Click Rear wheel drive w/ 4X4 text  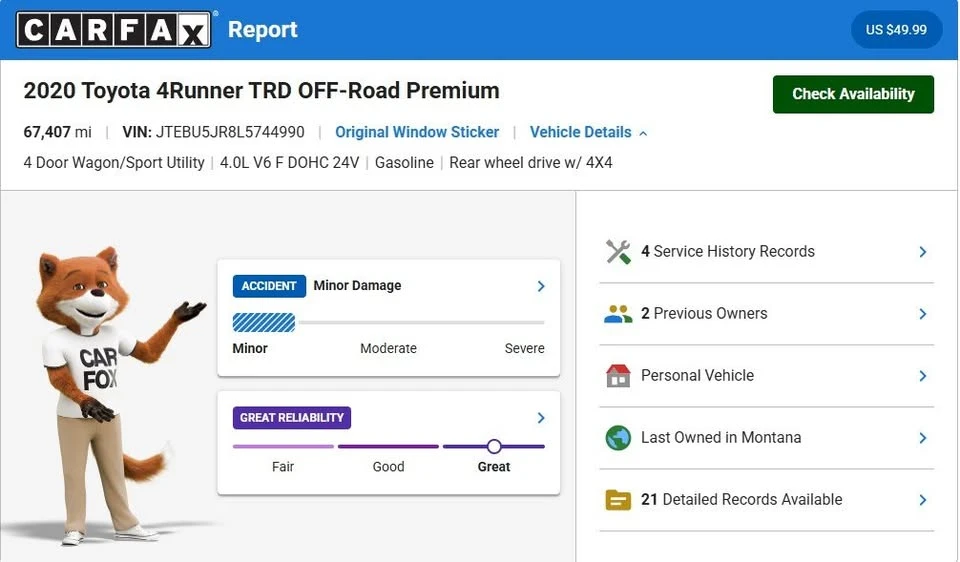tap(530, 163)
